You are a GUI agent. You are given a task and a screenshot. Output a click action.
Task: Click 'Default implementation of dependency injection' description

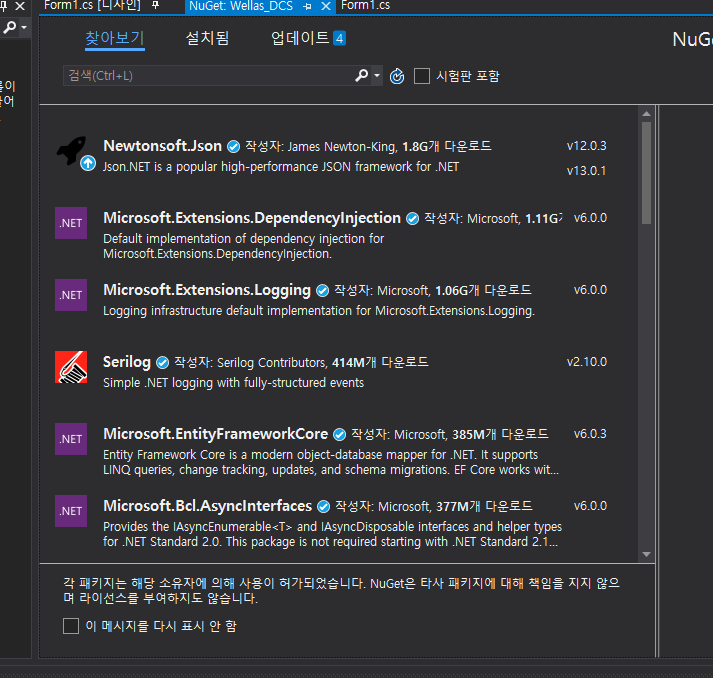click(244, 246)
